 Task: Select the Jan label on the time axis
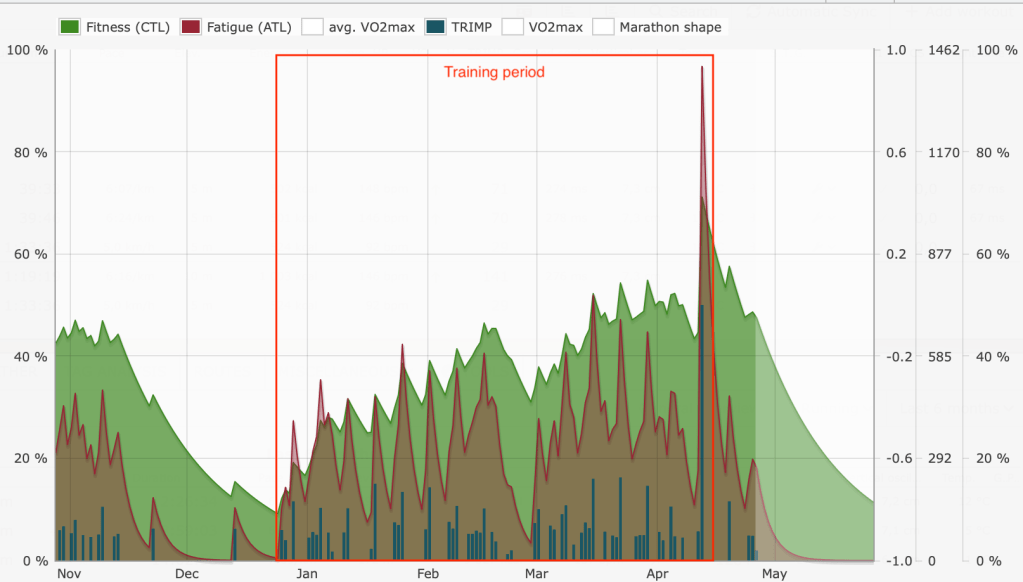pos(307,574)
